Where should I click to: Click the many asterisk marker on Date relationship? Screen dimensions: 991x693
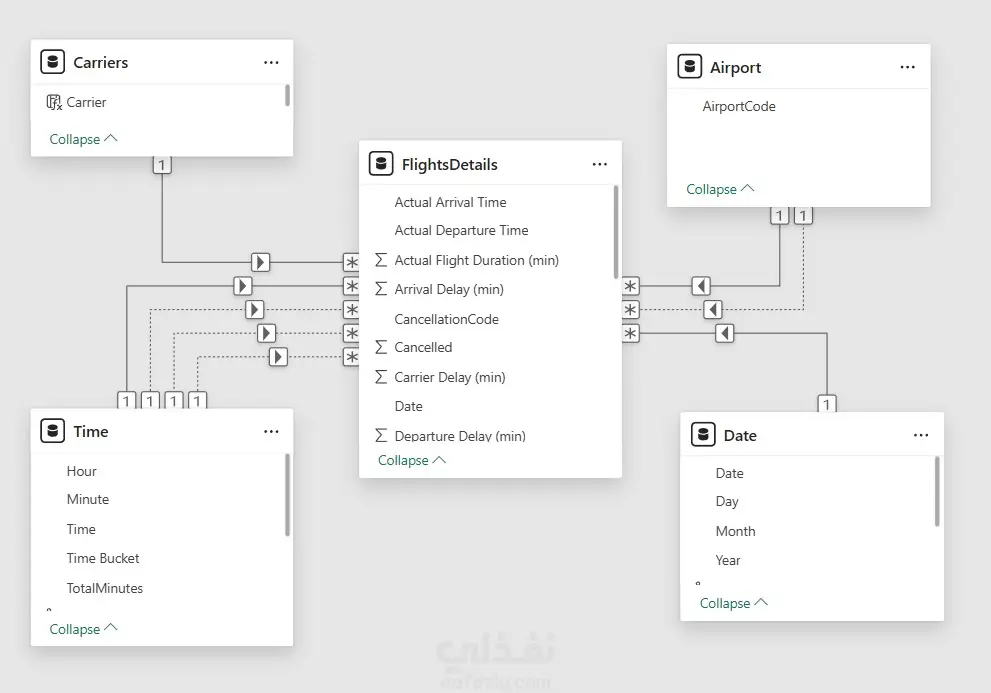click(630, 333)
